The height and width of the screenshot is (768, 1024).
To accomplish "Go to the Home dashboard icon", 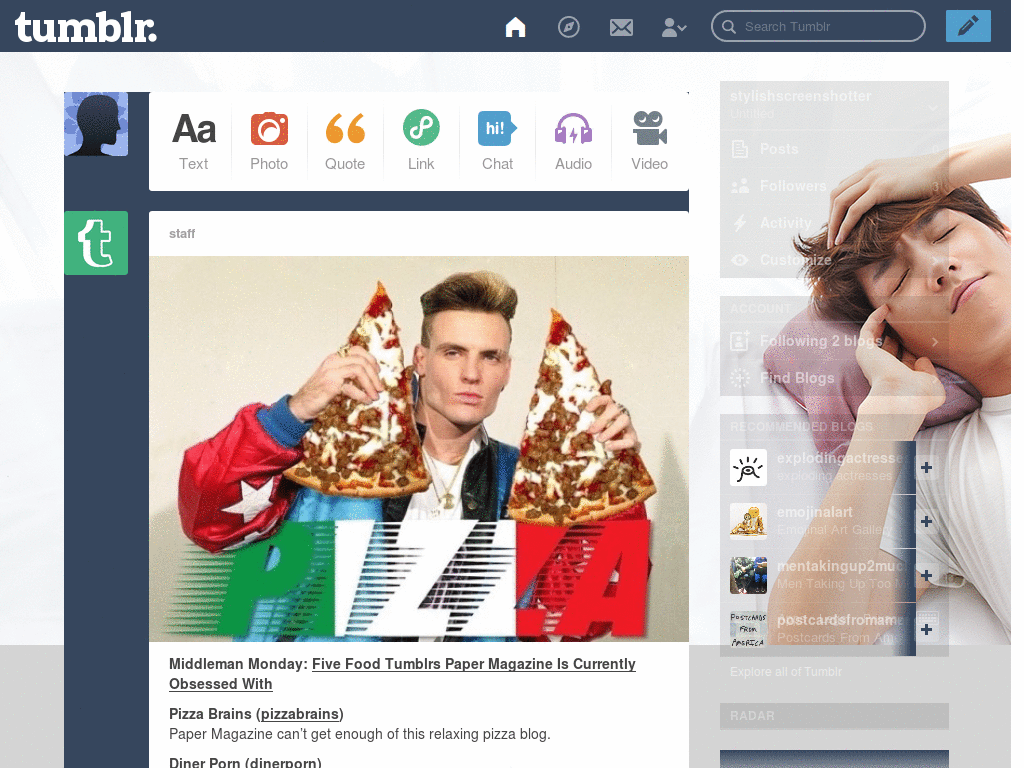I will pos(515,27).
